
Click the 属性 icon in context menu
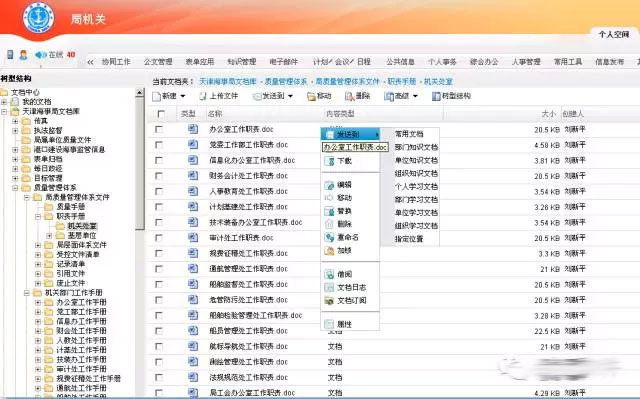click(329, 324)
